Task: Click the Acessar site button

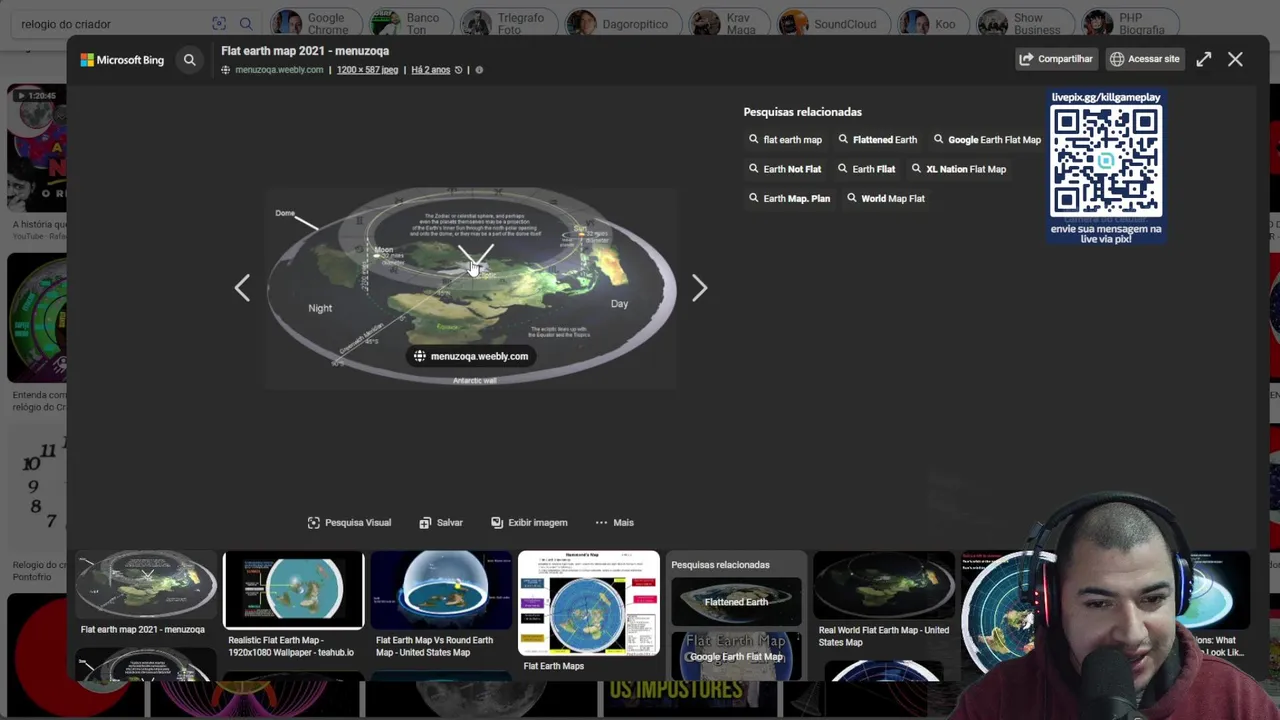Action: tap(1144, 59)
